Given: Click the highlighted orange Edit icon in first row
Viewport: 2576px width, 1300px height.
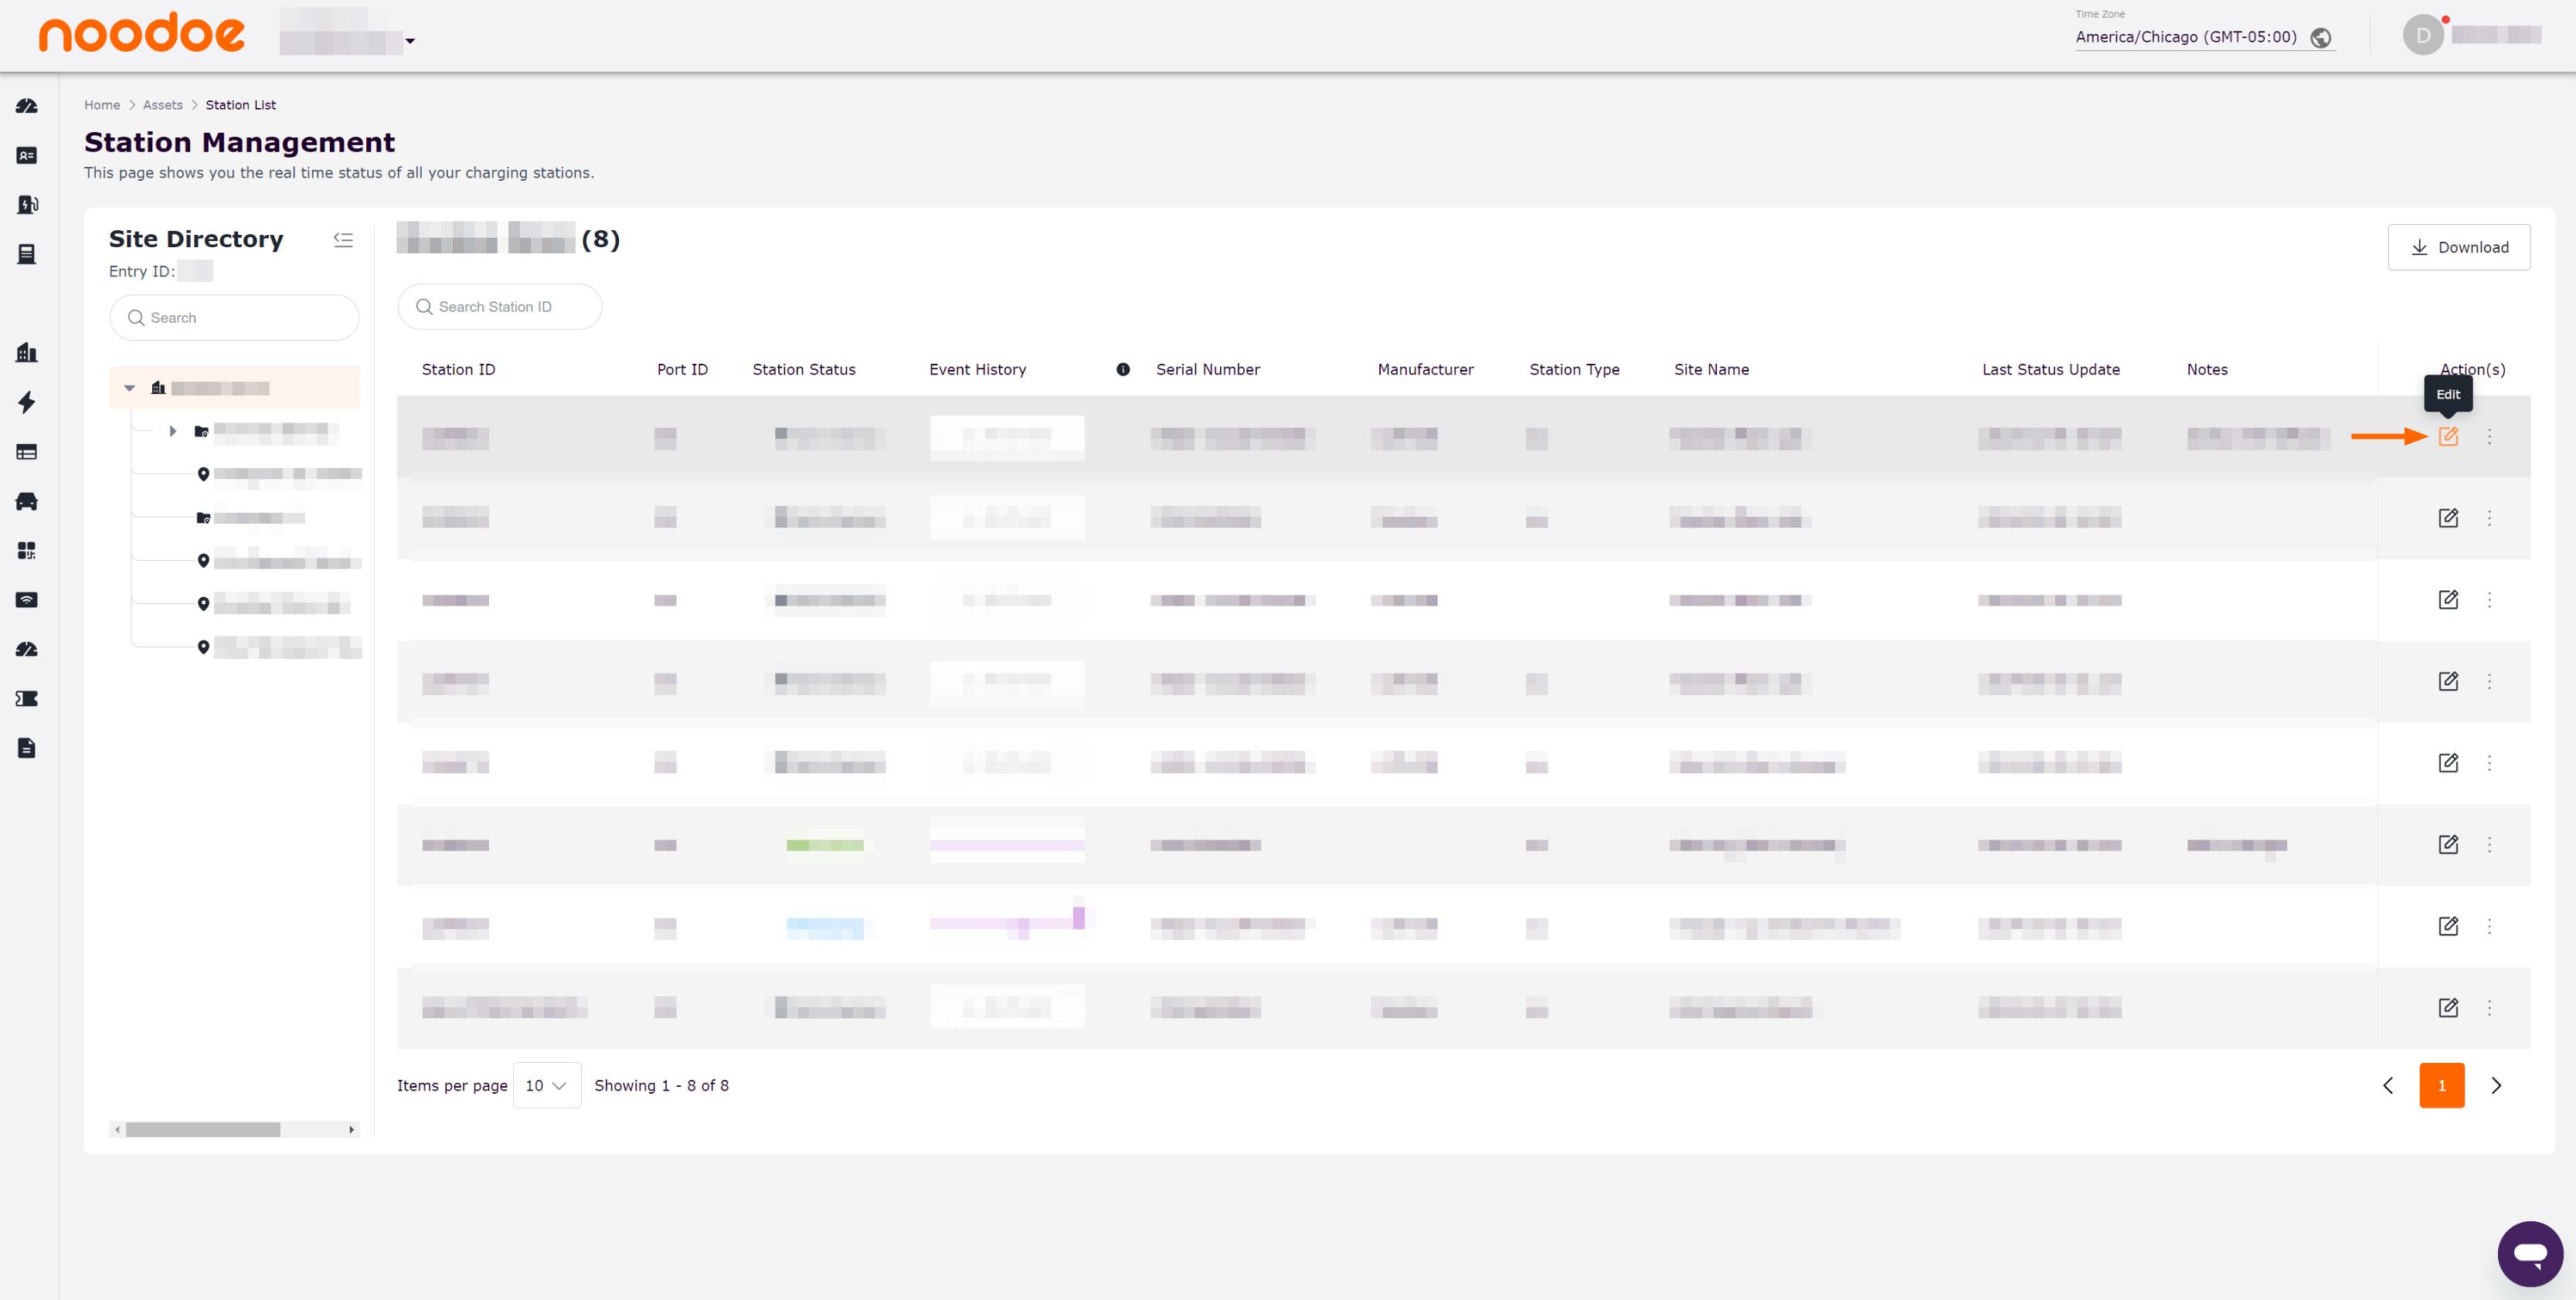Looking at the screenshot, I should 2447,436.
